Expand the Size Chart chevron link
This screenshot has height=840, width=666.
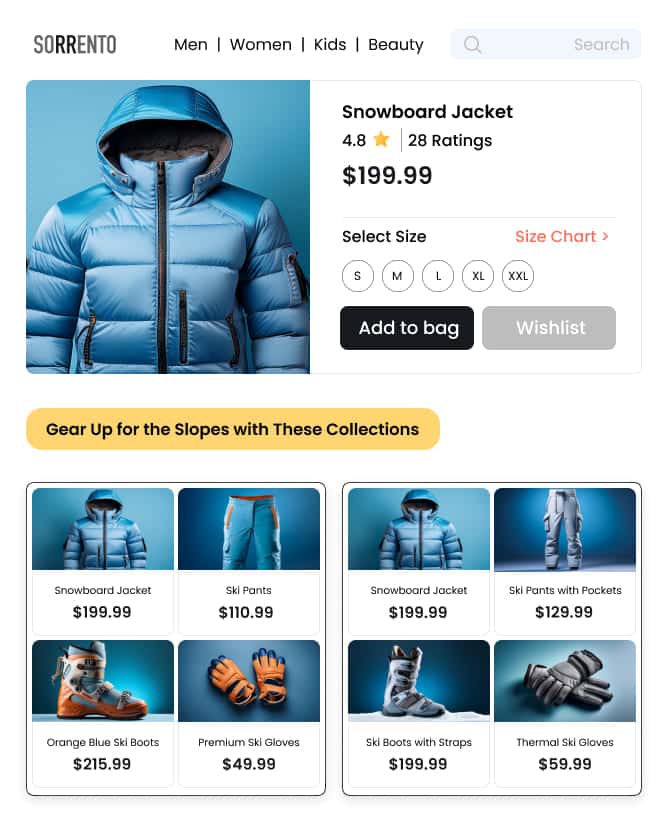562,236
